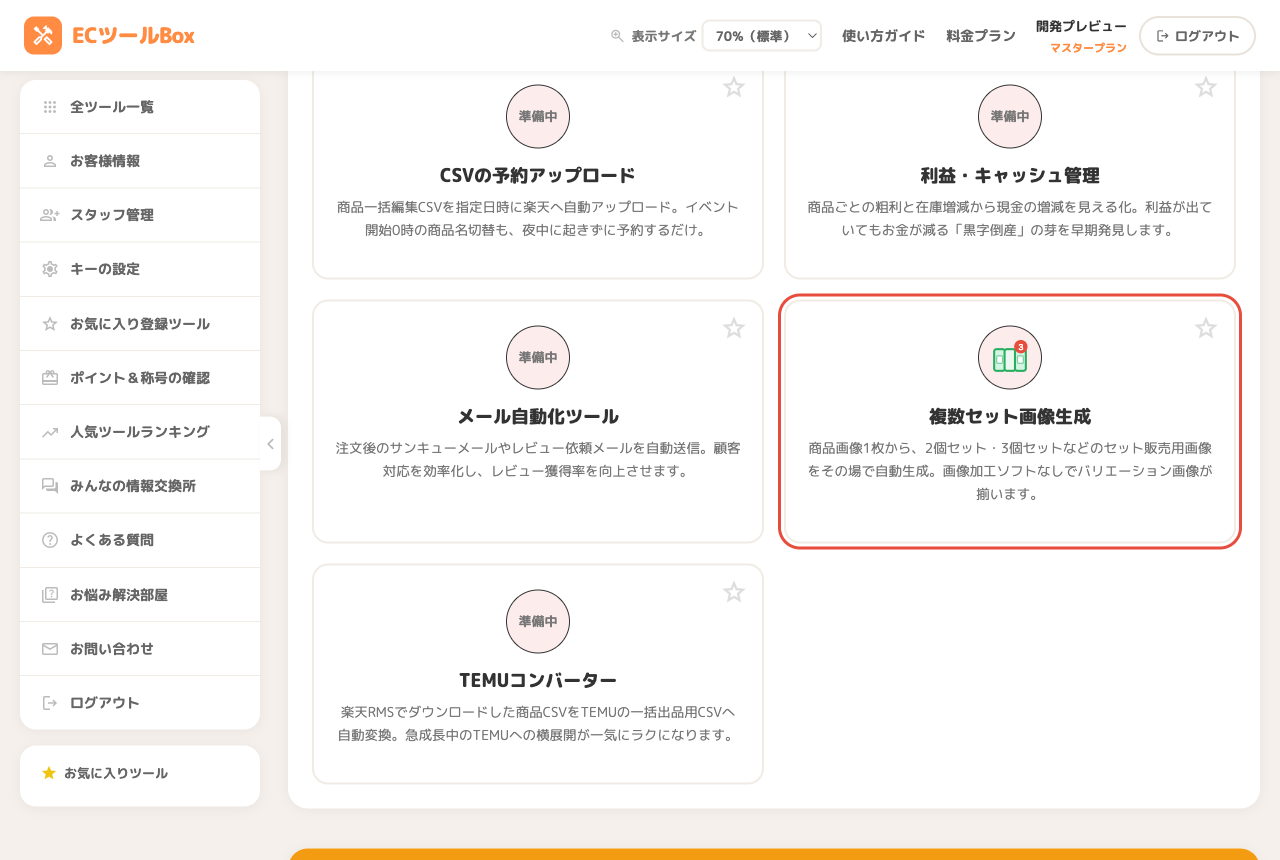Viewport: 1280px width, 860px height.
Task: Click the 人気ツールランキング trend icon
Action: 50,432
